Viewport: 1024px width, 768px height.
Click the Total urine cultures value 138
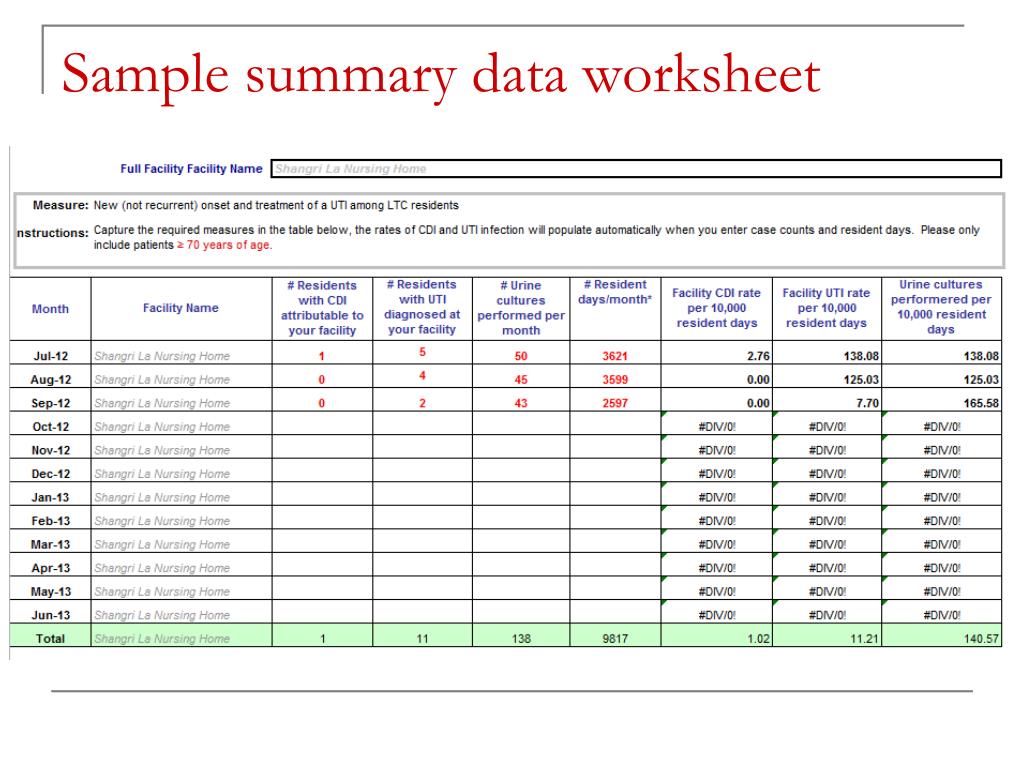click(x=521, y=638)
